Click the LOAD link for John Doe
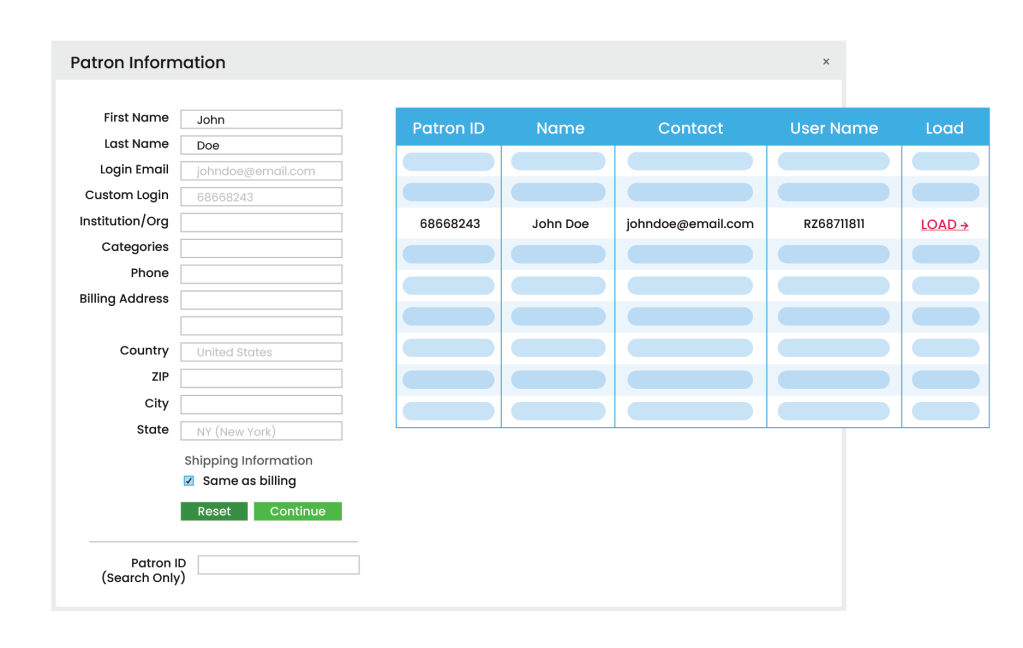The height and width of the screenshot is (648, 1023). [x=944, y=224]
